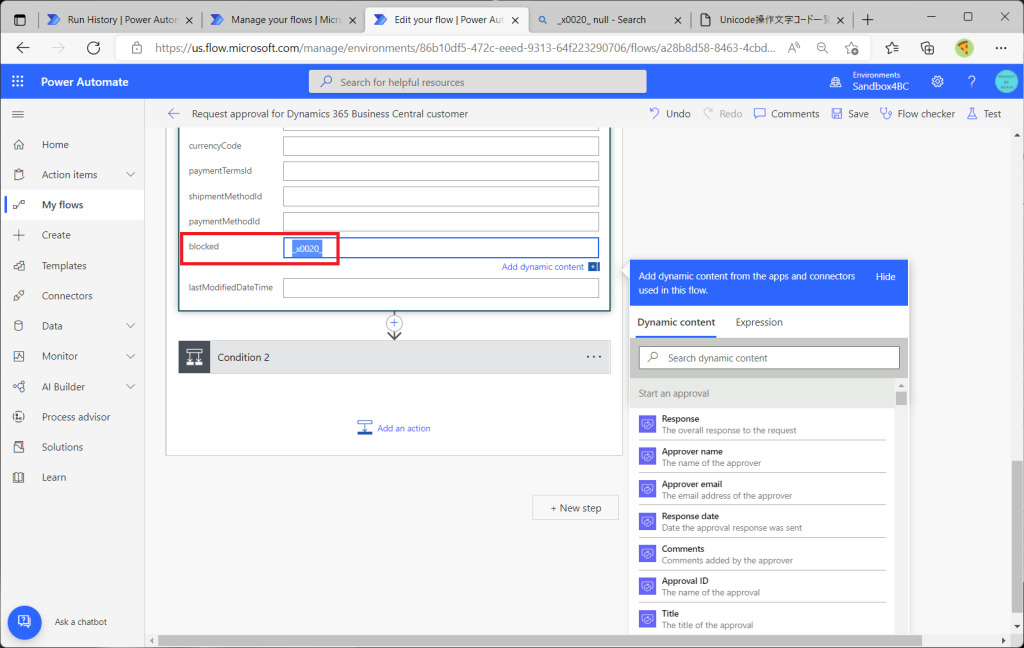
Task: Switch to the Dynamic content tab
Action: click(676, 323)
